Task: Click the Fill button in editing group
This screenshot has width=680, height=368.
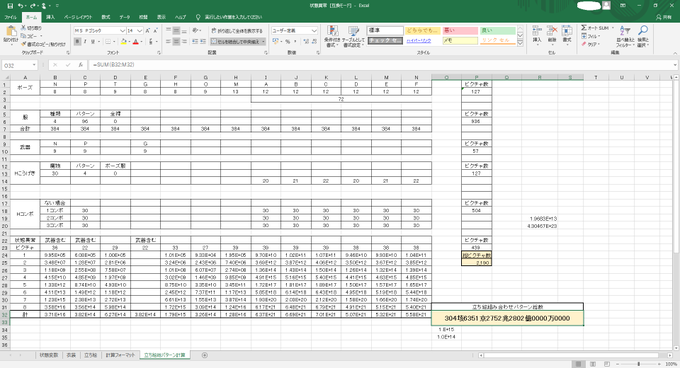Action: (x=590, y=36)
